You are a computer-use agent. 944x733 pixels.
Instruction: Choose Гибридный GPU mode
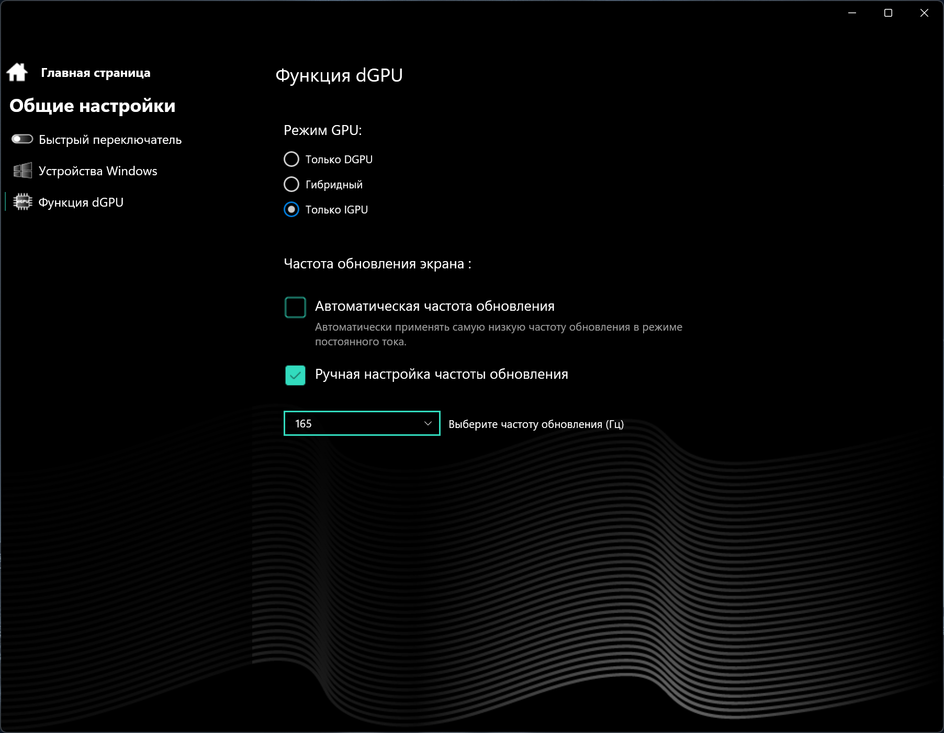pyautogui.click(x=291, y=184)
